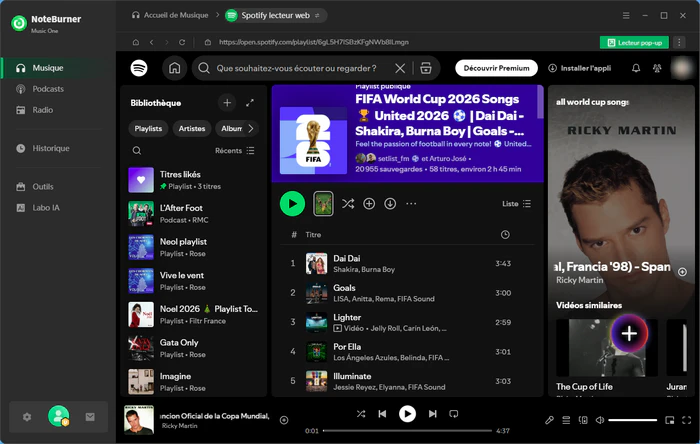The width and height of the screenshot is (700, 444).
Task: Toggle lyrics microphone icon
Action: (550, 420)
